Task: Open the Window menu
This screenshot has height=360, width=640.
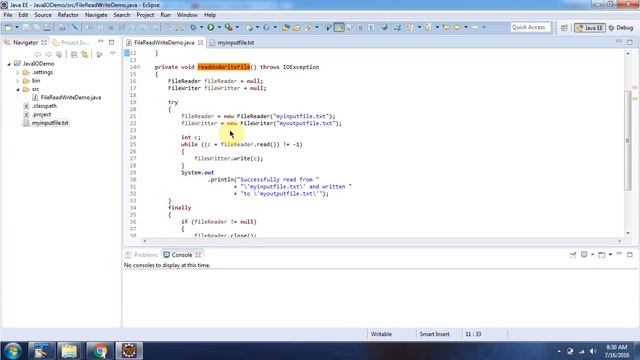Action: [x=187, y=15]
